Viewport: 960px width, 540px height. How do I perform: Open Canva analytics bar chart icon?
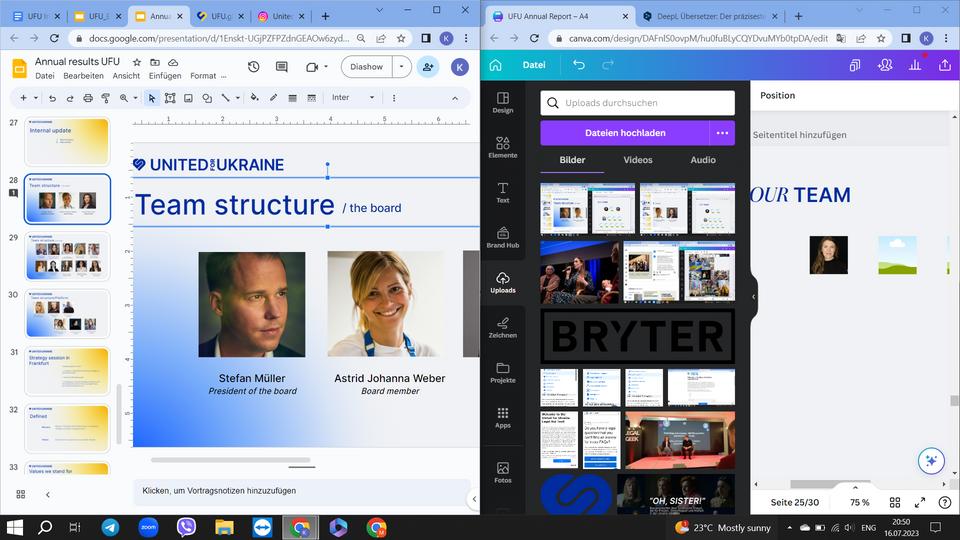coord(915,65)
